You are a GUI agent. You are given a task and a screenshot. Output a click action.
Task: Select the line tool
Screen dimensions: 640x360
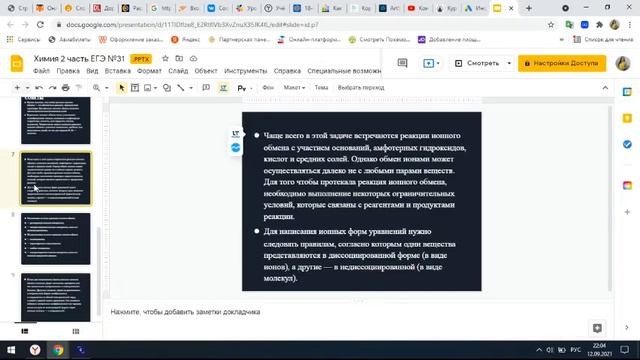(181, 88)
